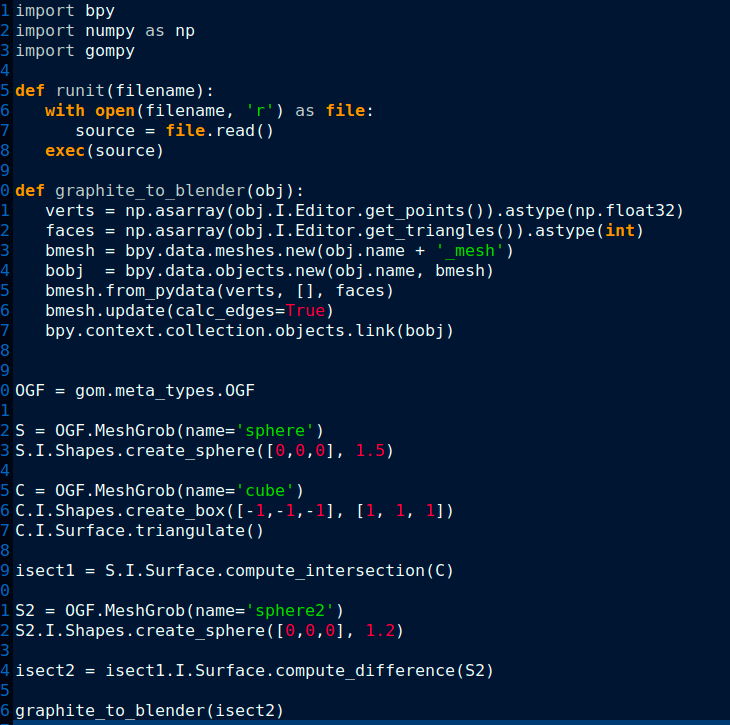The image size is (730, 725).
Task: Place cursor on 'numpy' in import line
Action: pos(110,31)
